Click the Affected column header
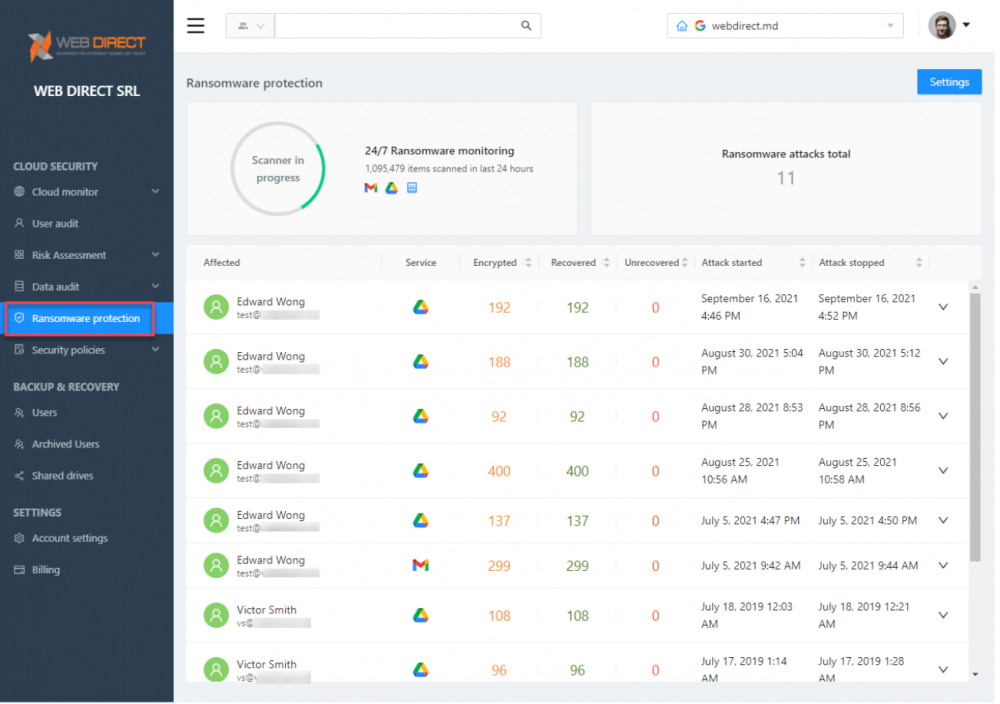 pyautogui.click(x=221, y=262)
